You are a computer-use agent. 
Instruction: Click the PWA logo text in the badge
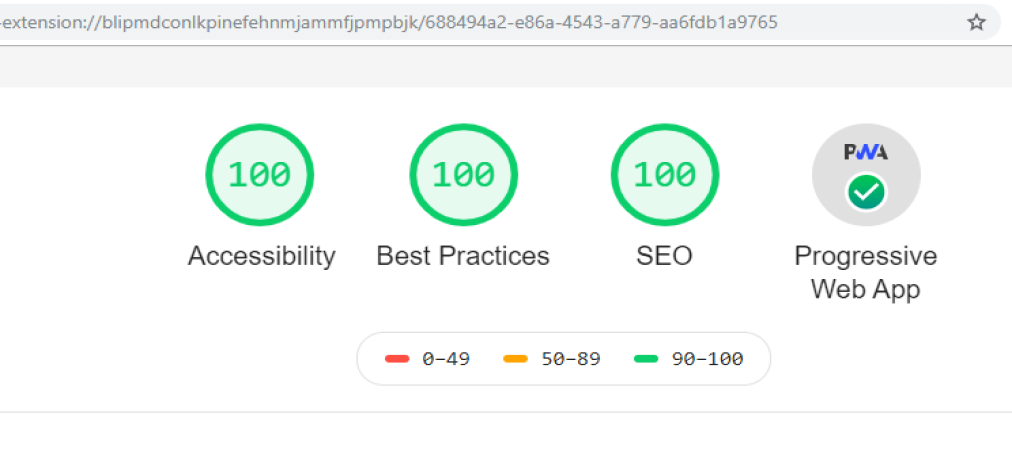866,152
